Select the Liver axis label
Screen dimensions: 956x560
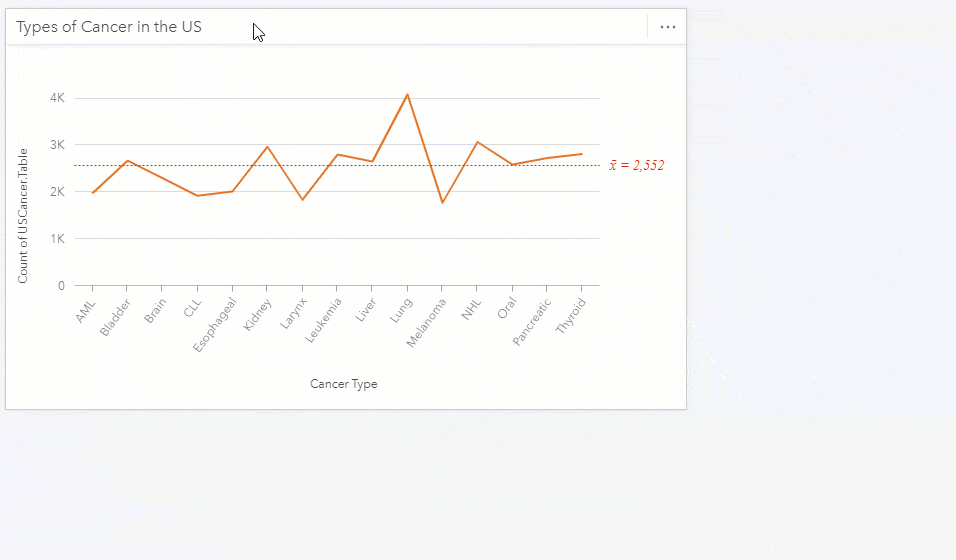click(x=366, y=310)
